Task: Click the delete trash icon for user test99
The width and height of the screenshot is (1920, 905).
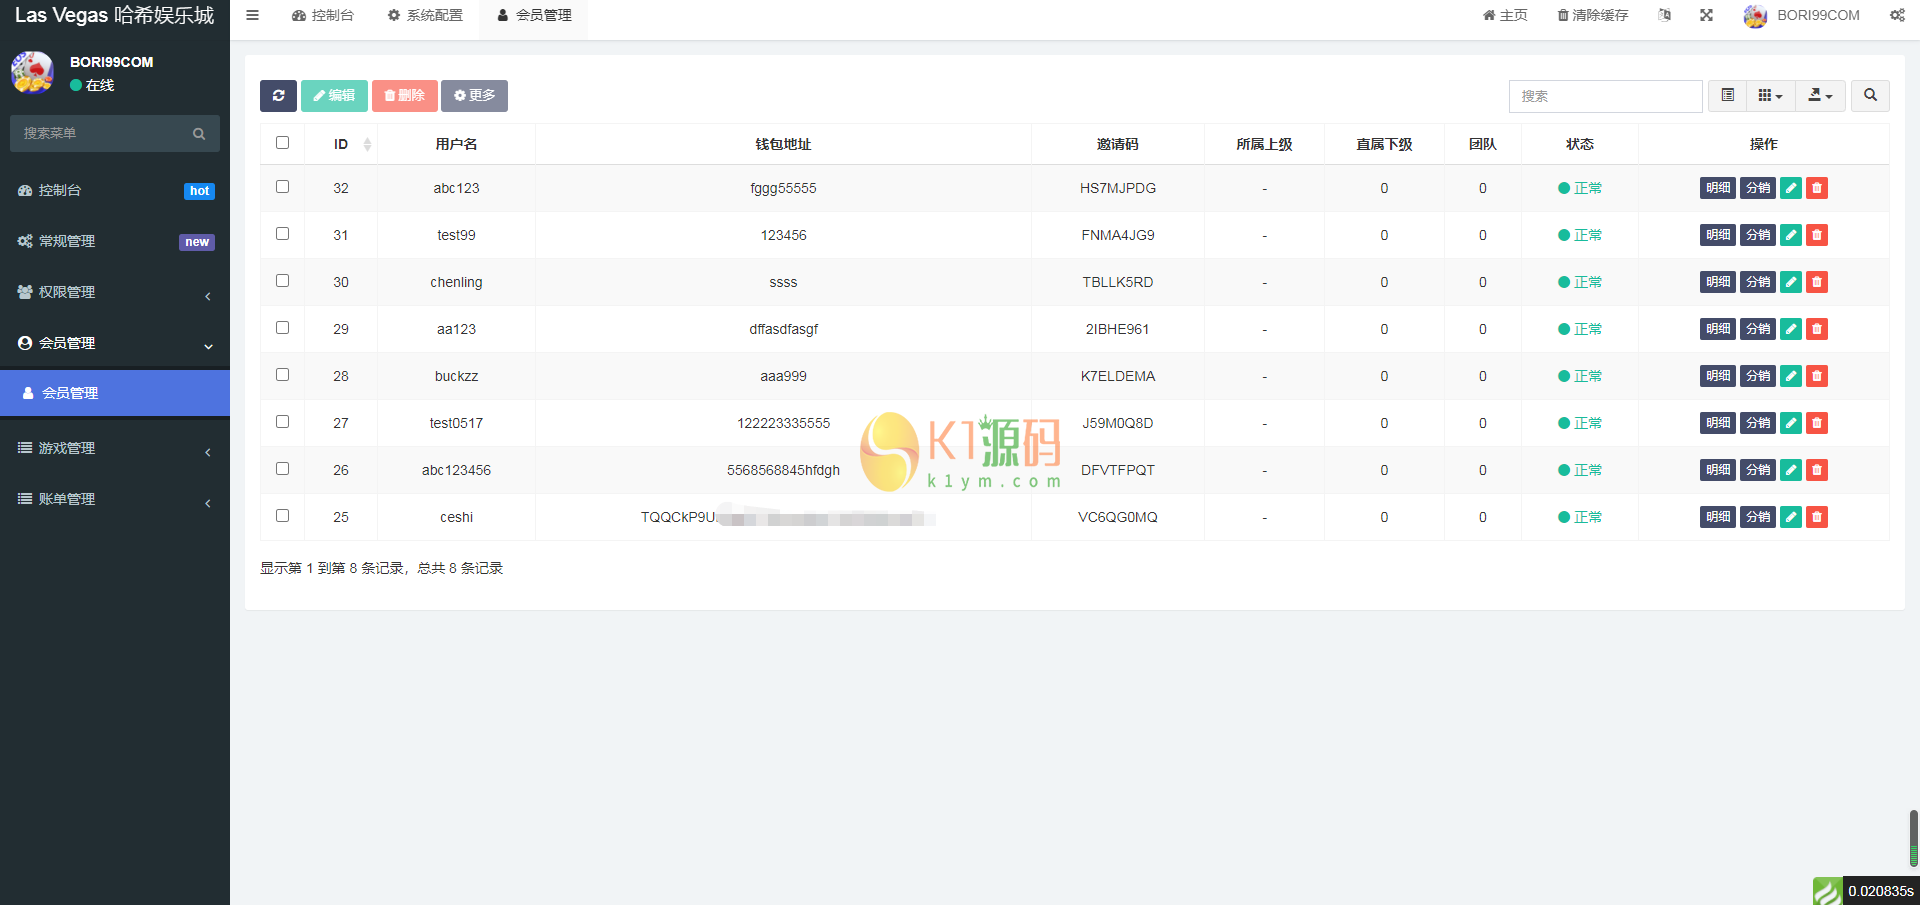Action: pyautogui.click(x=1817, y=235)
